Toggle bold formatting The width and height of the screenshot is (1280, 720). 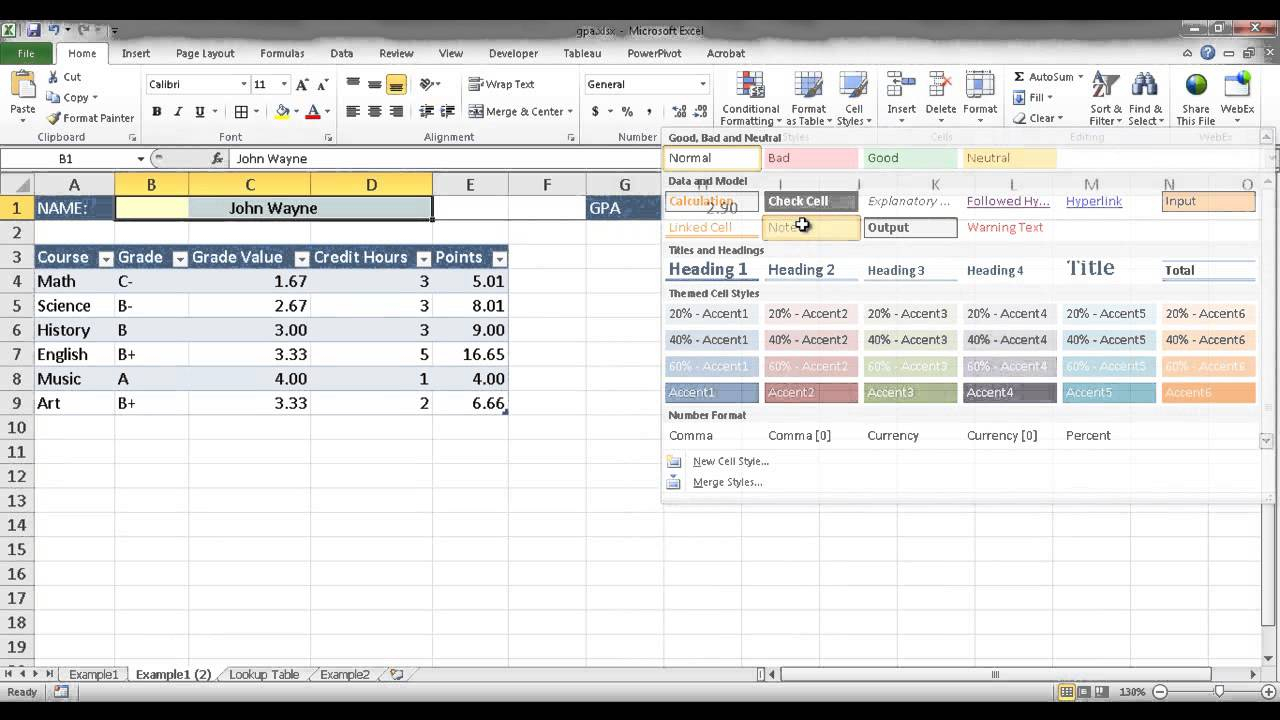(157, 111)
